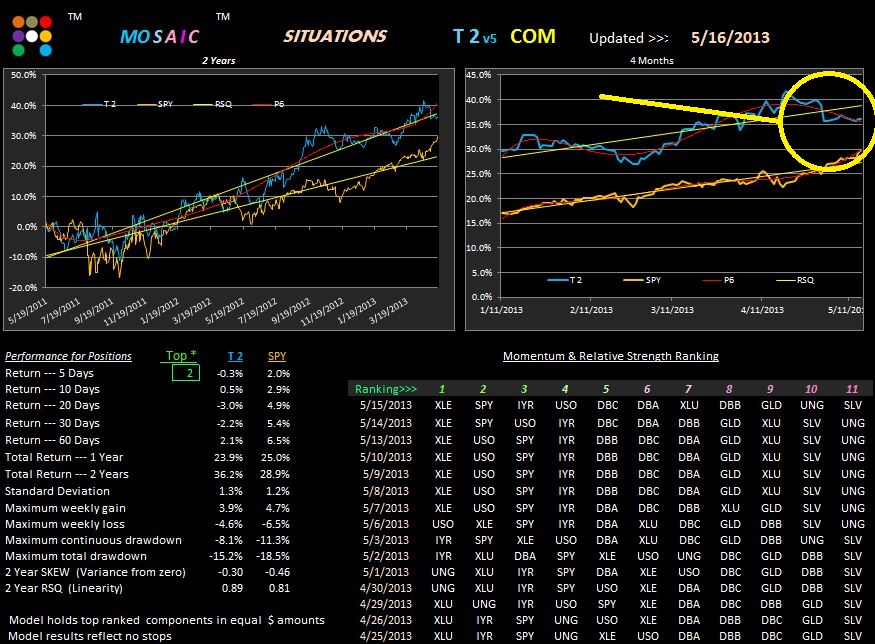This screenshot has height=644, width=875.
Task: Click the -11.3% continuous drawdown value
Action: click(273, 540)
